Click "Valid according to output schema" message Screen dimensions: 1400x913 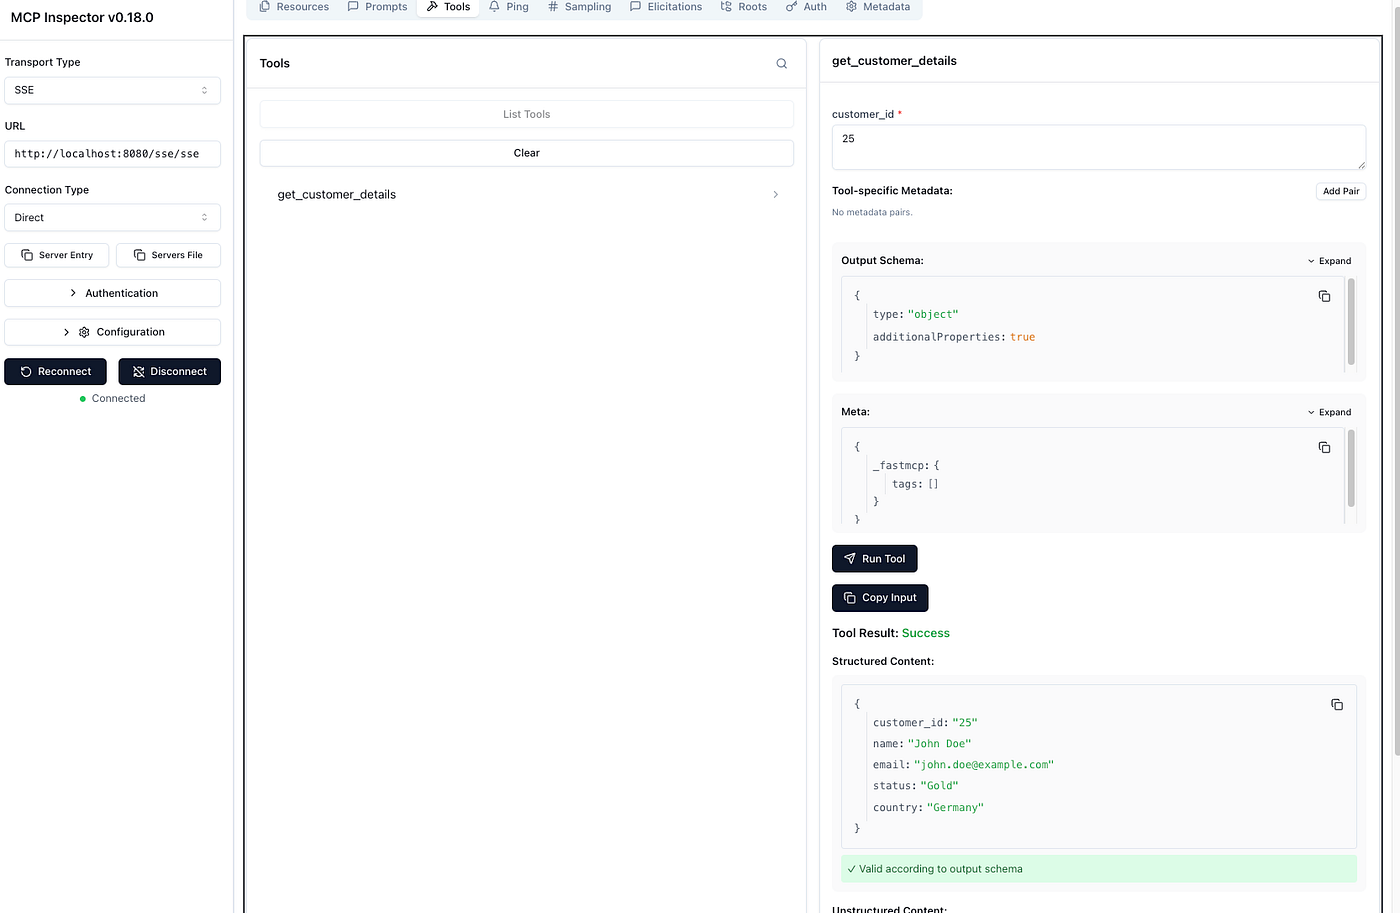click(x=1099, y=869)
